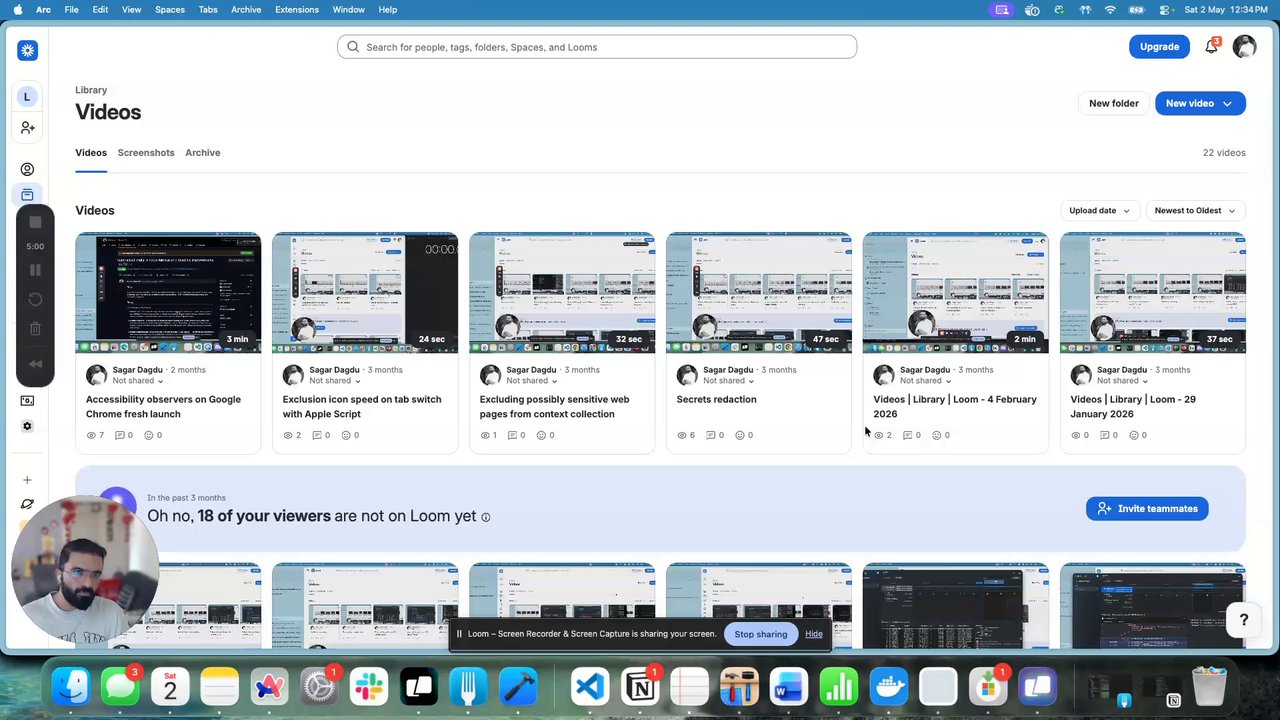Click 'Stop sharing' in the sharing bar
This screenshot has width=1280, height=720.
coord(761,634)
